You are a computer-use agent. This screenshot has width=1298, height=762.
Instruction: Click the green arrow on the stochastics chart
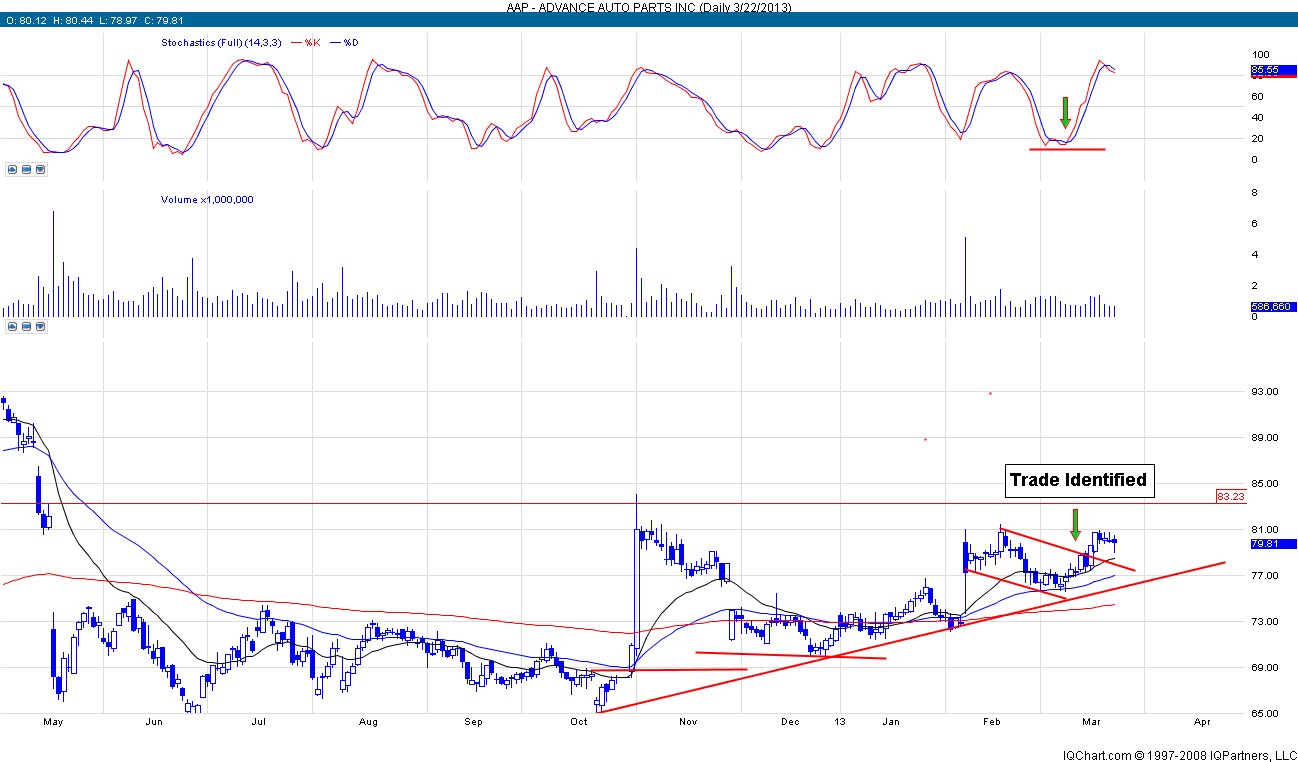[x=1066, y=112]
